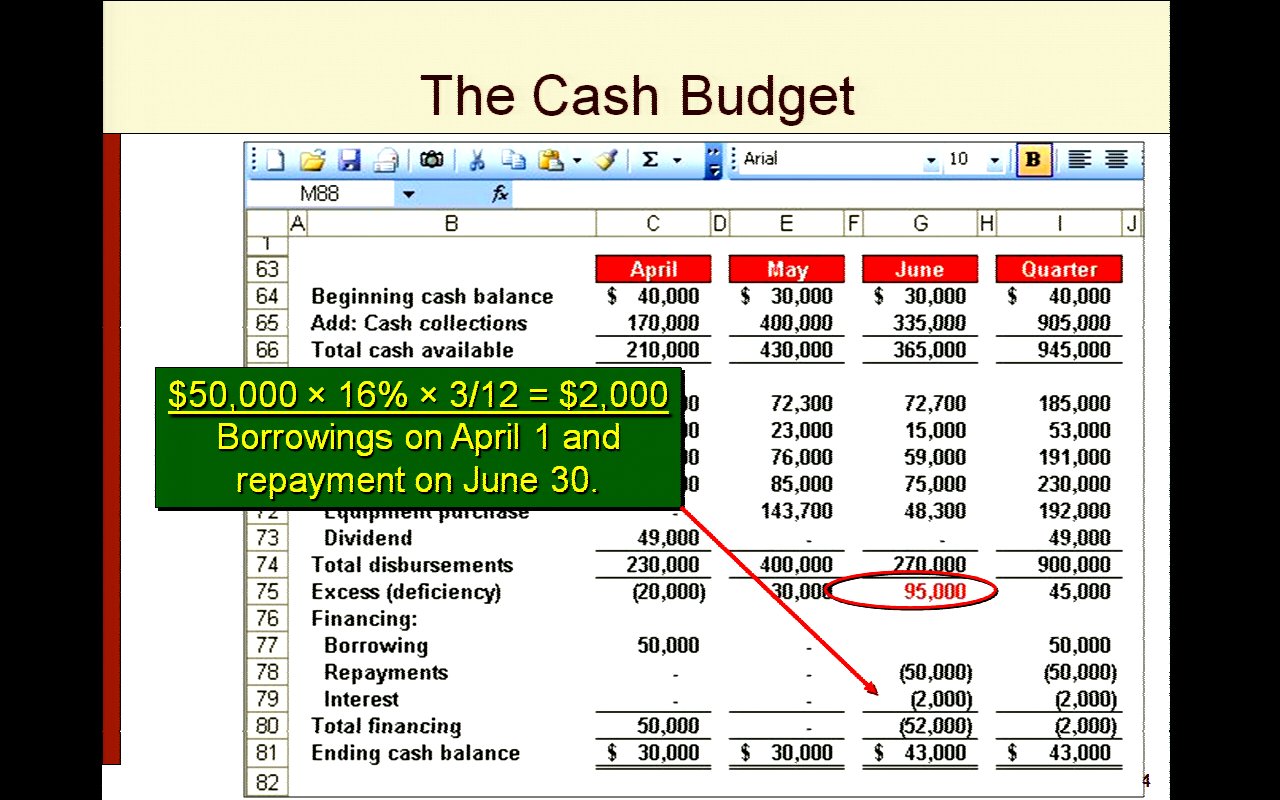The width and height of the screenshot is (1280, 800).
Task: Toggle Bold formatting button
Action: point(1033,160)
